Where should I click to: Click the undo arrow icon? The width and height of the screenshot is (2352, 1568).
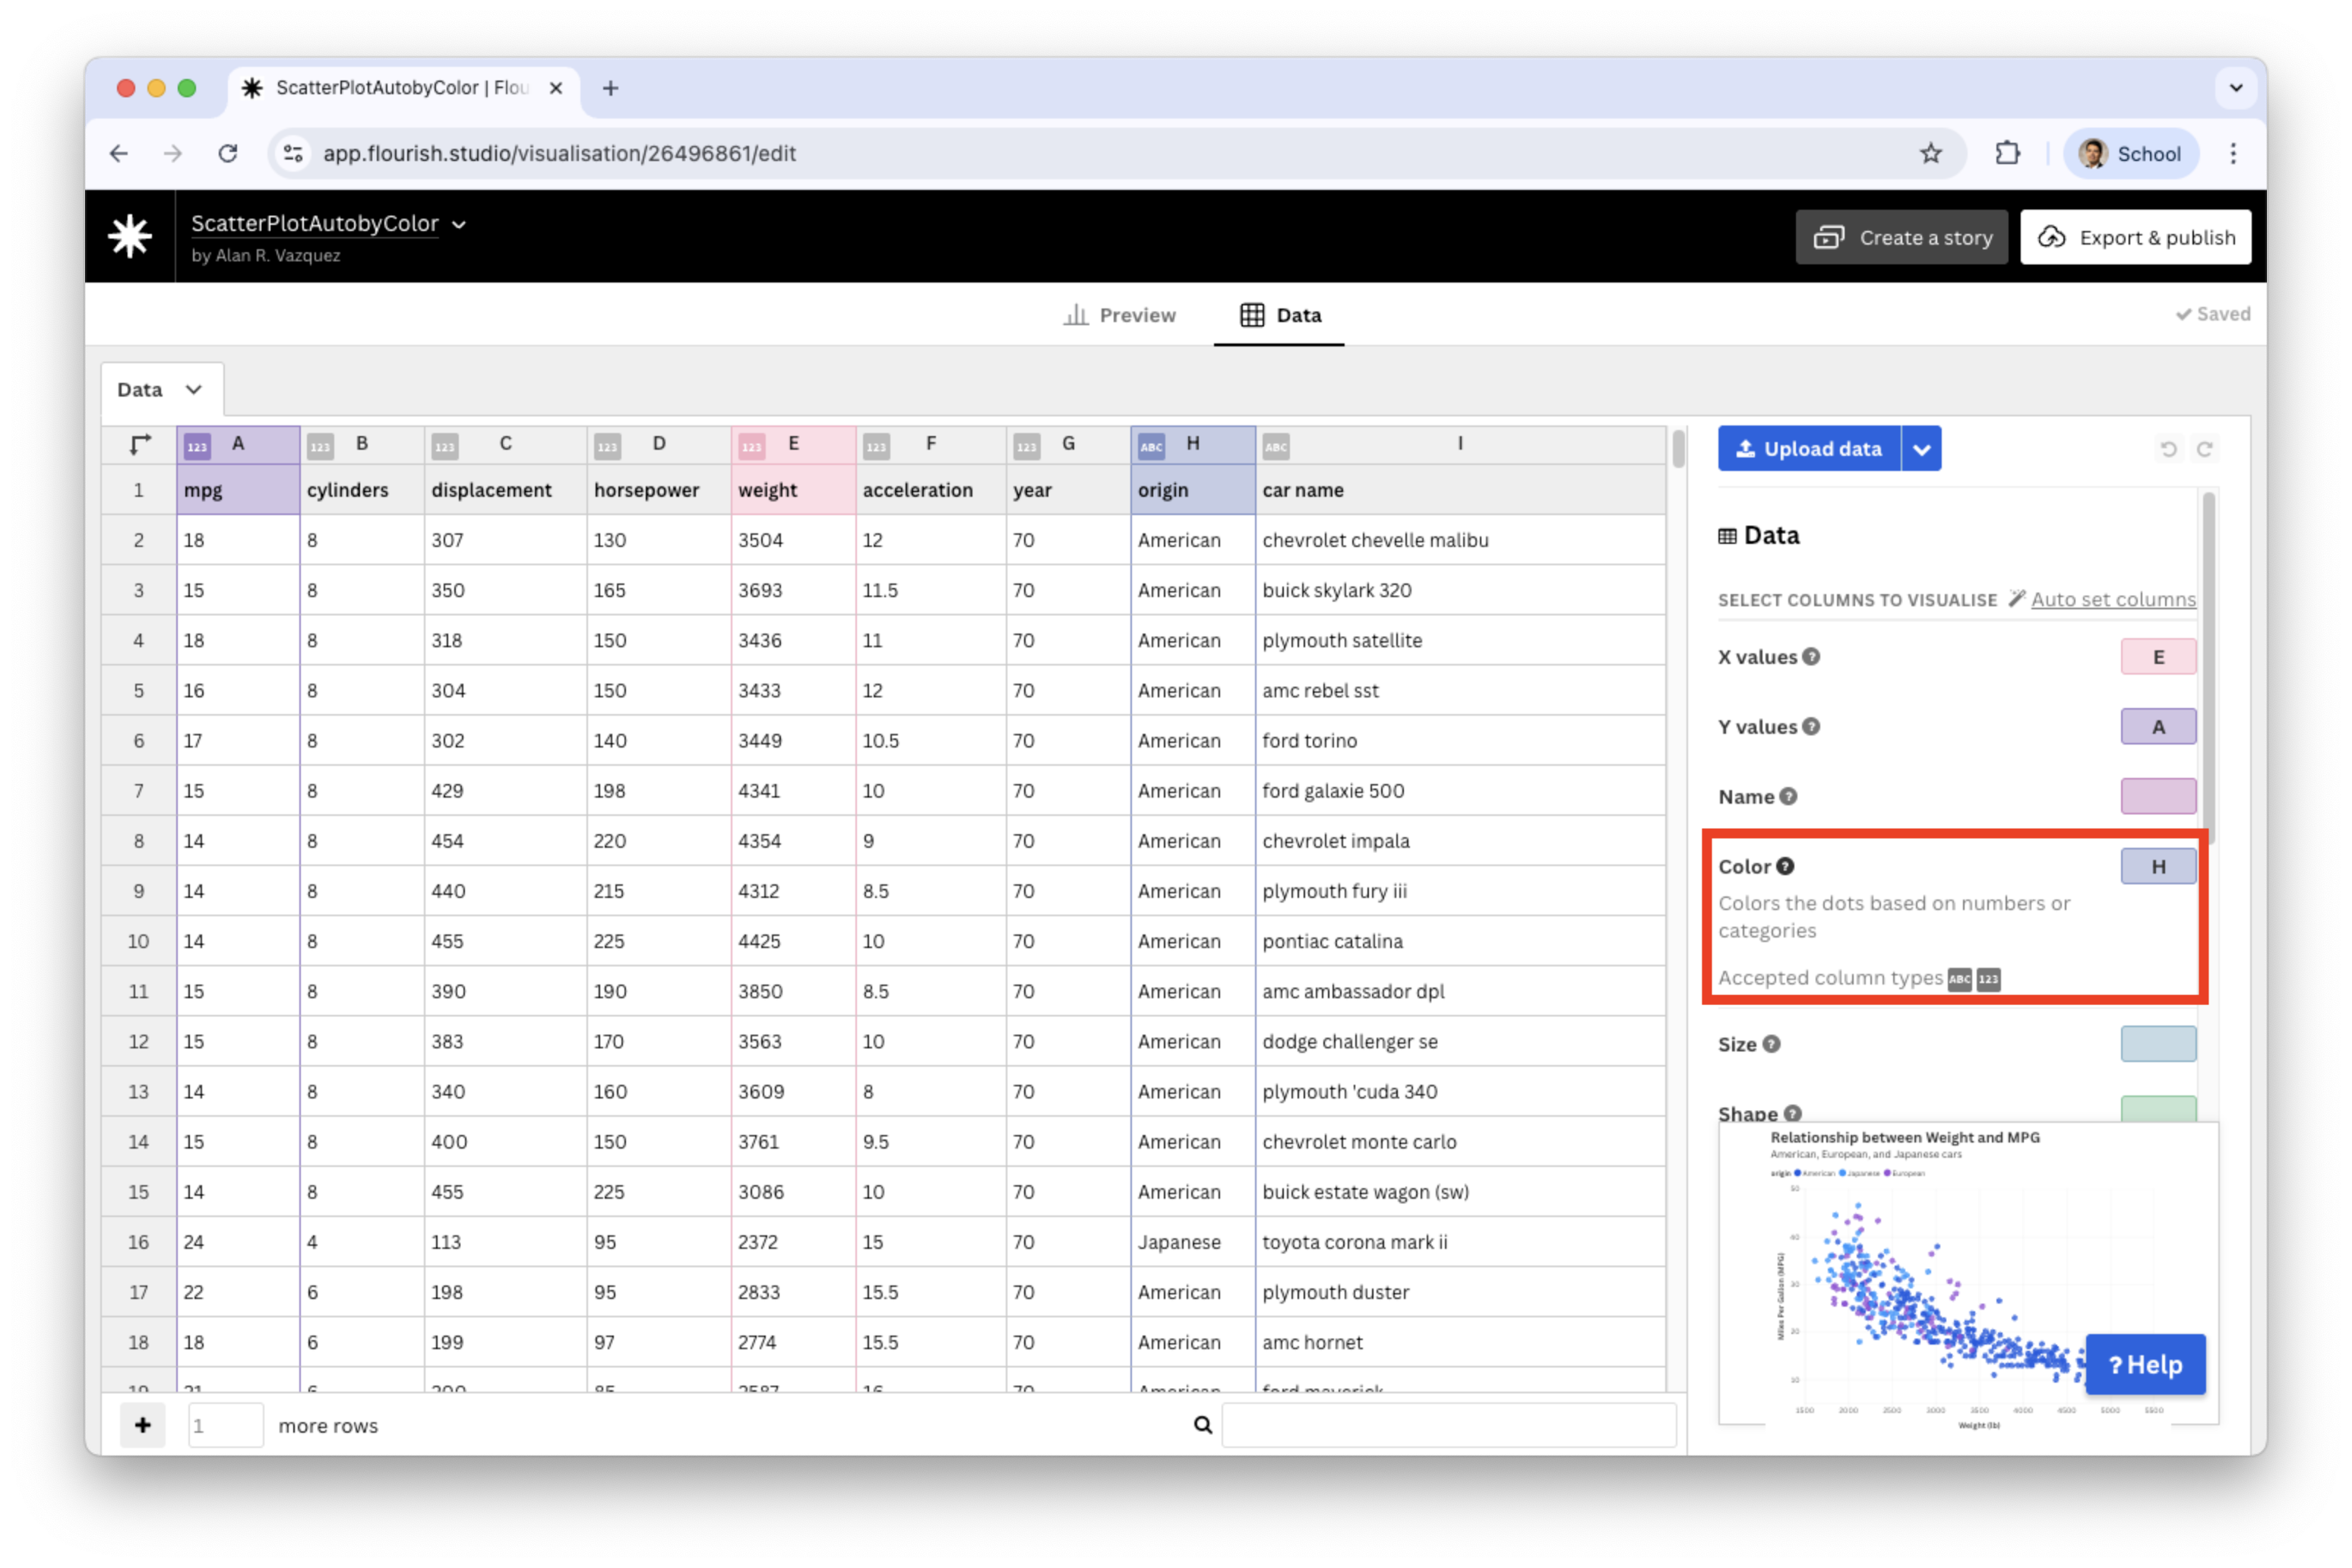click(2168, 449)
